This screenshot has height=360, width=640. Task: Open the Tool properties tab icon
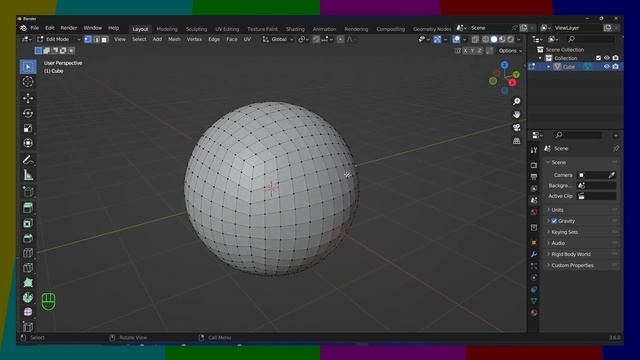click(x=534, y=150)
